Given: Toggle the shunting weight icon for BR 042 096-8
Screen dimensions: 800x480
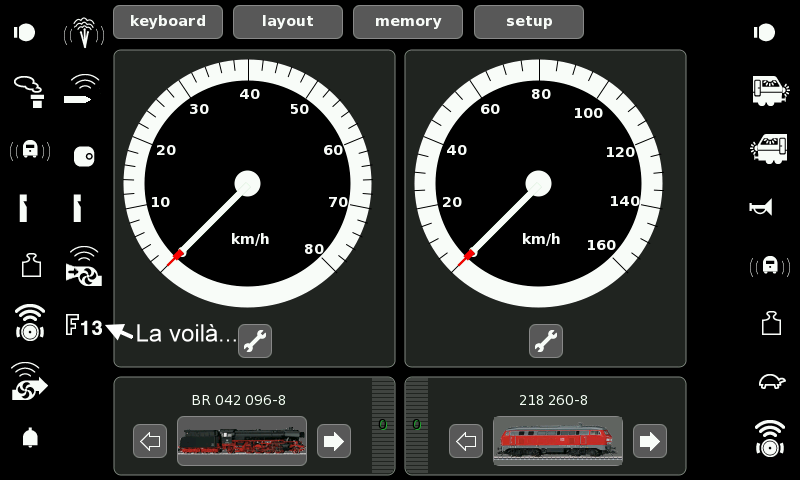Looking at the screenshot, I should (31, 265).
